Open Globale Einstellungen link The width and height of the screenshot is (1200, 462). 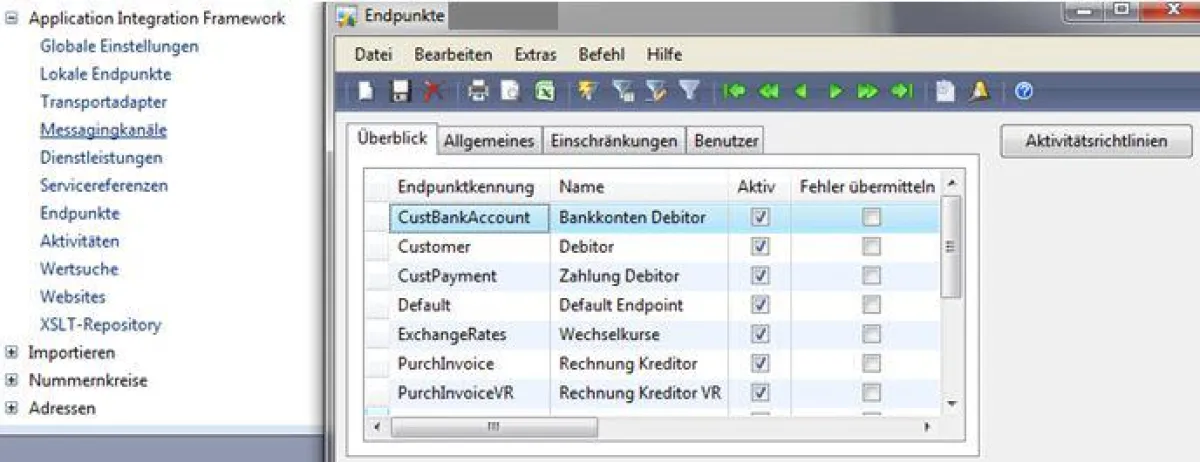tap(119, 46)
